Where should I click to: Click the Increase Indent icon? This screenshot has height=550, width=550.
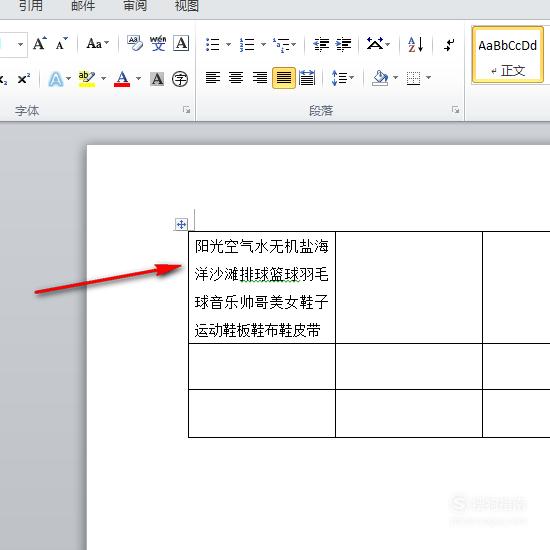[343, 45]
